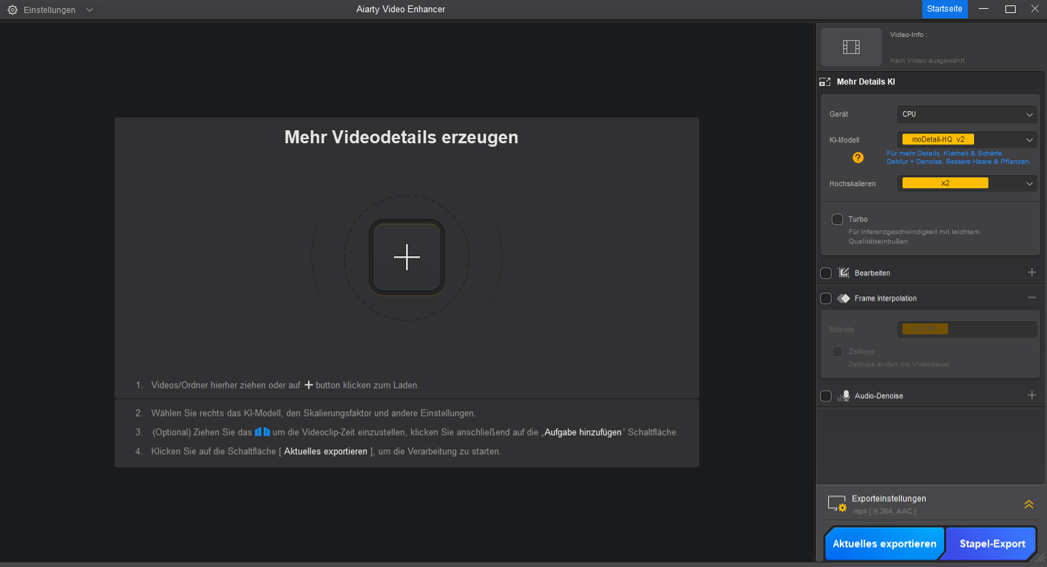
Task: Click the Mehr Details KI panel icon
Action: (825, 82)
